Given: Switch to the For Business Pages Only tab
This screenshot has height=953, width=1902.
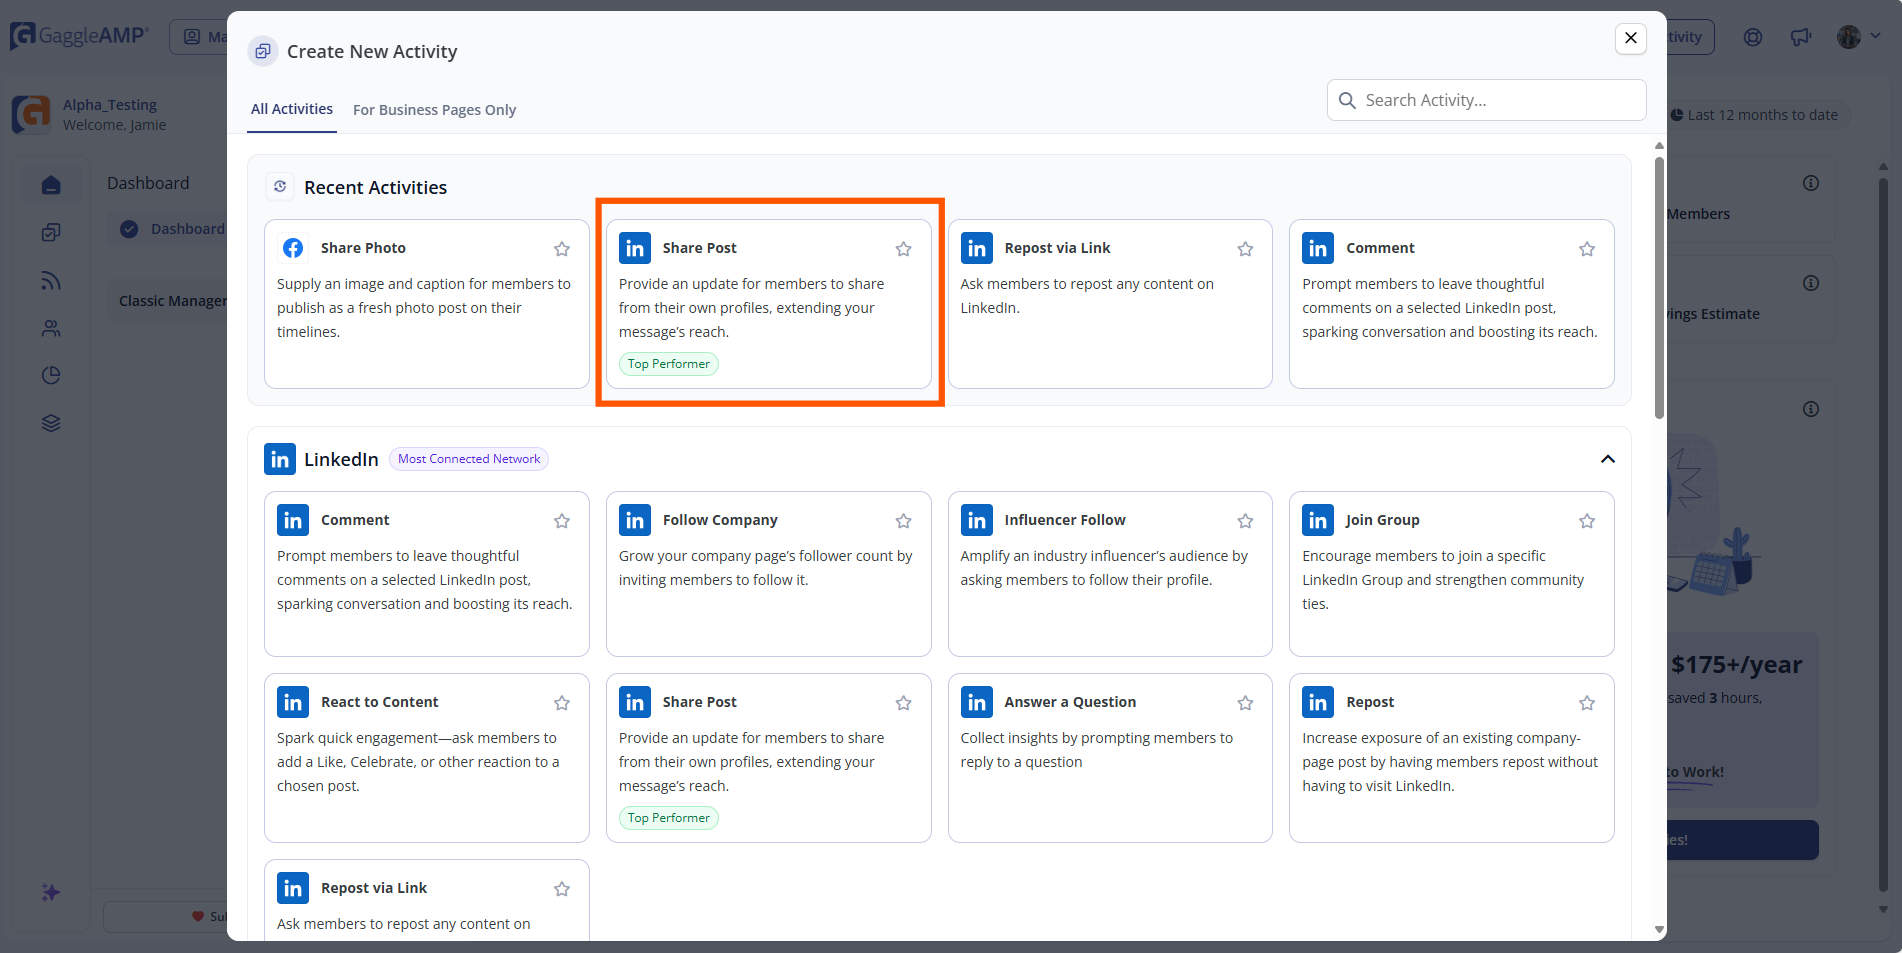Looking at the screenshot, I should click(434, 109).
